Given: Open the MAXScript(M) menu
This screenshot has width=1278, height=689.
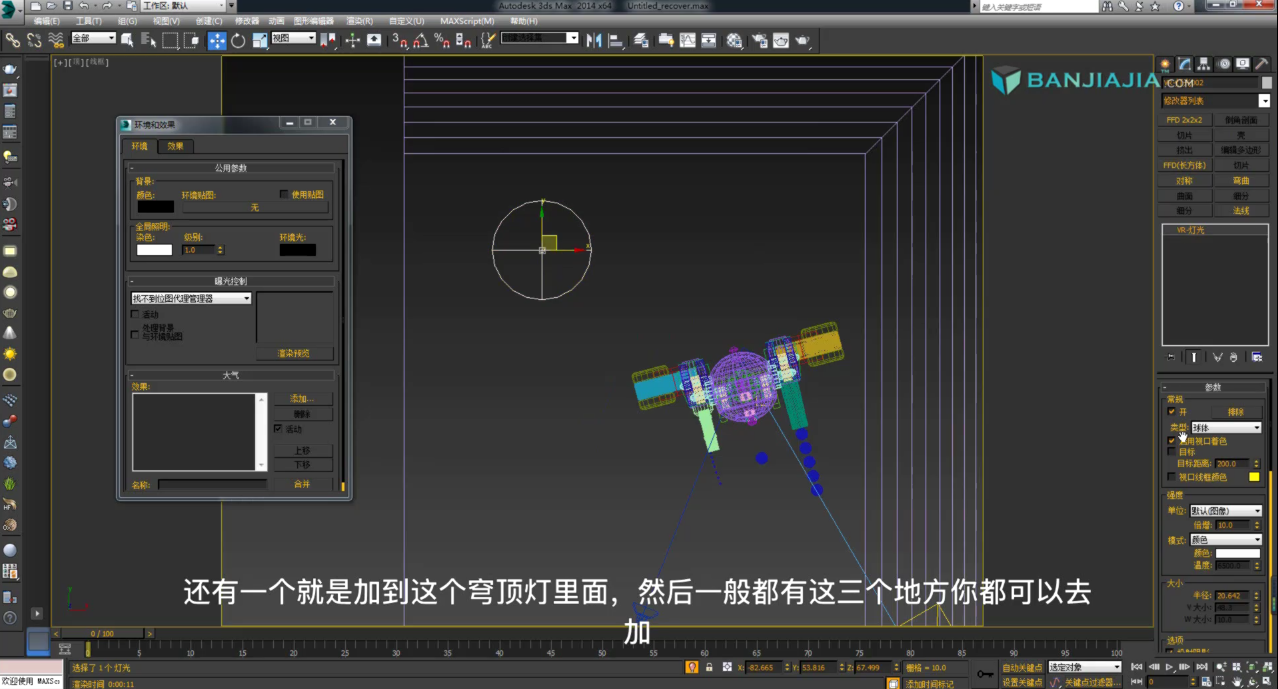Looking at the screenshot, I should (x=467, y=20).
